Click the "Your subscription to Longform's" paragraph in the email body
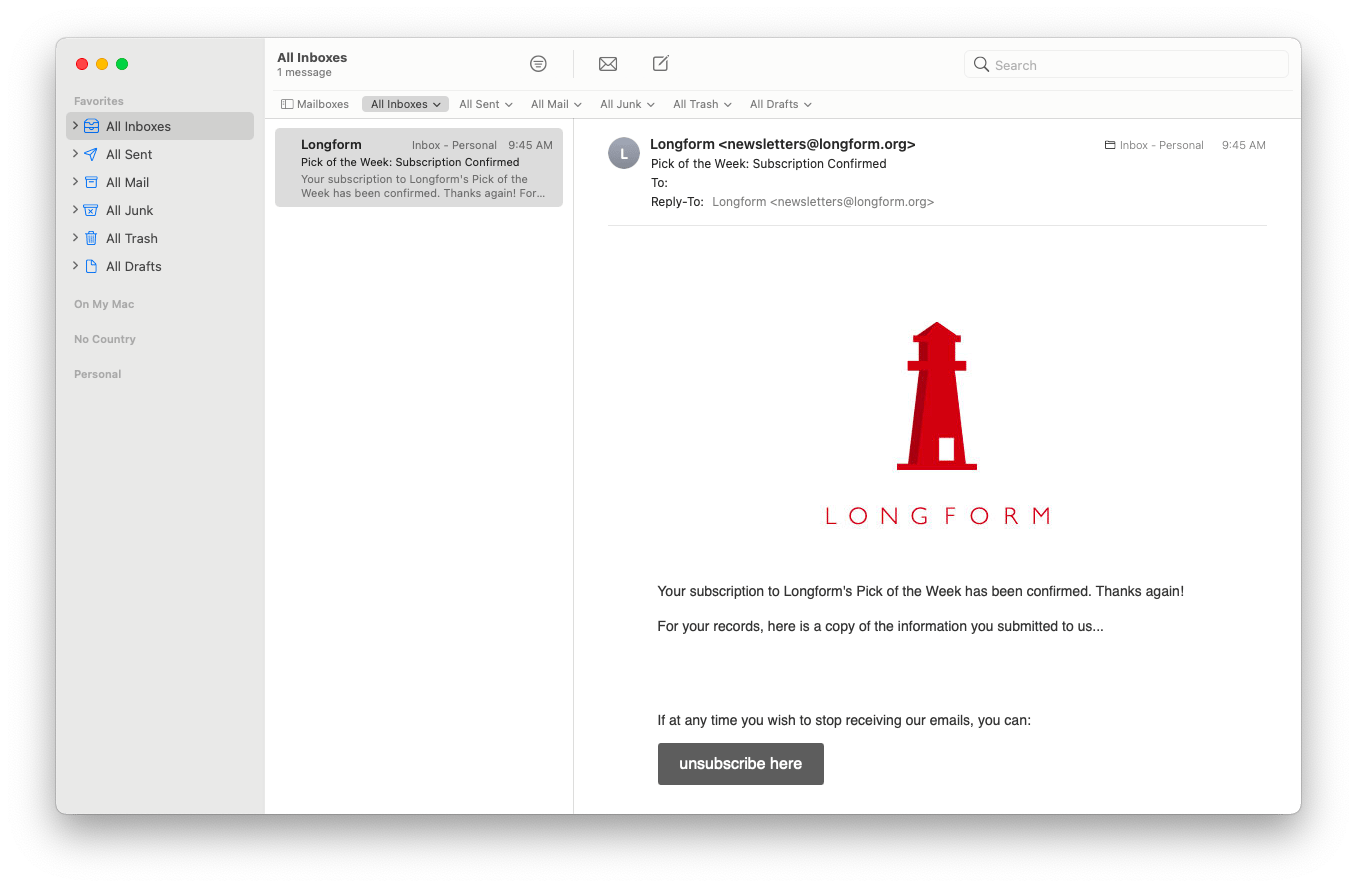The image size is (1357, 888). pos(920,591)
